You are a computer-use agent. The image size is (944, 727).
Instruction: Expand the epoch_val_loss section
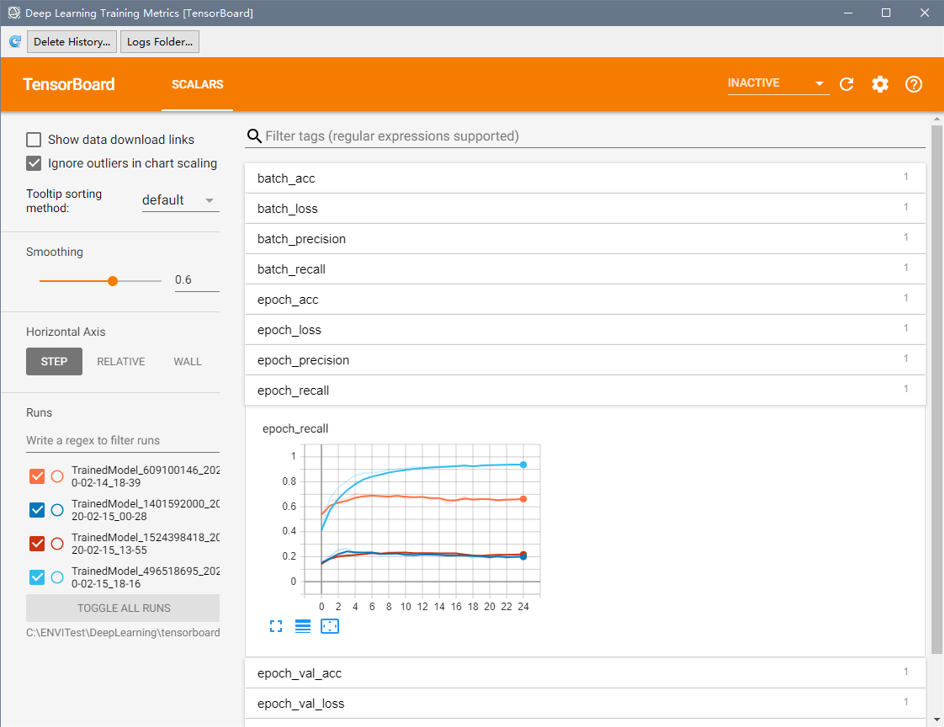pos(585,703)
